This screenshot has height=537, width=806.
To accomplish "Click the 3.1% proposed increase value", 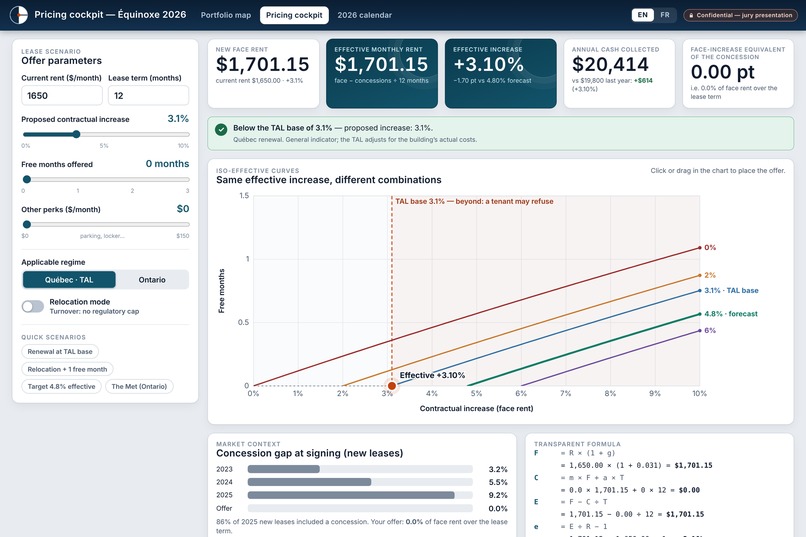I will click(178, 119).
